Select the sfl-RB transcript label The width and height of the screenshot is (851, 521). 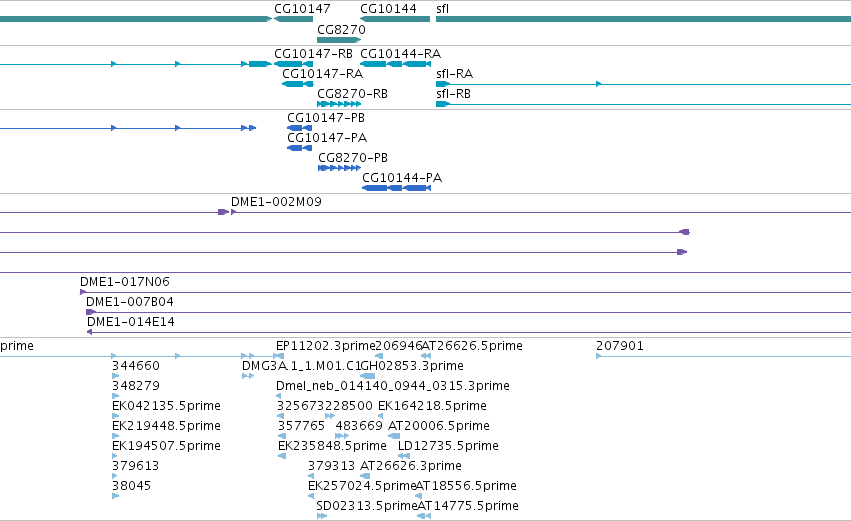point(453,94)
